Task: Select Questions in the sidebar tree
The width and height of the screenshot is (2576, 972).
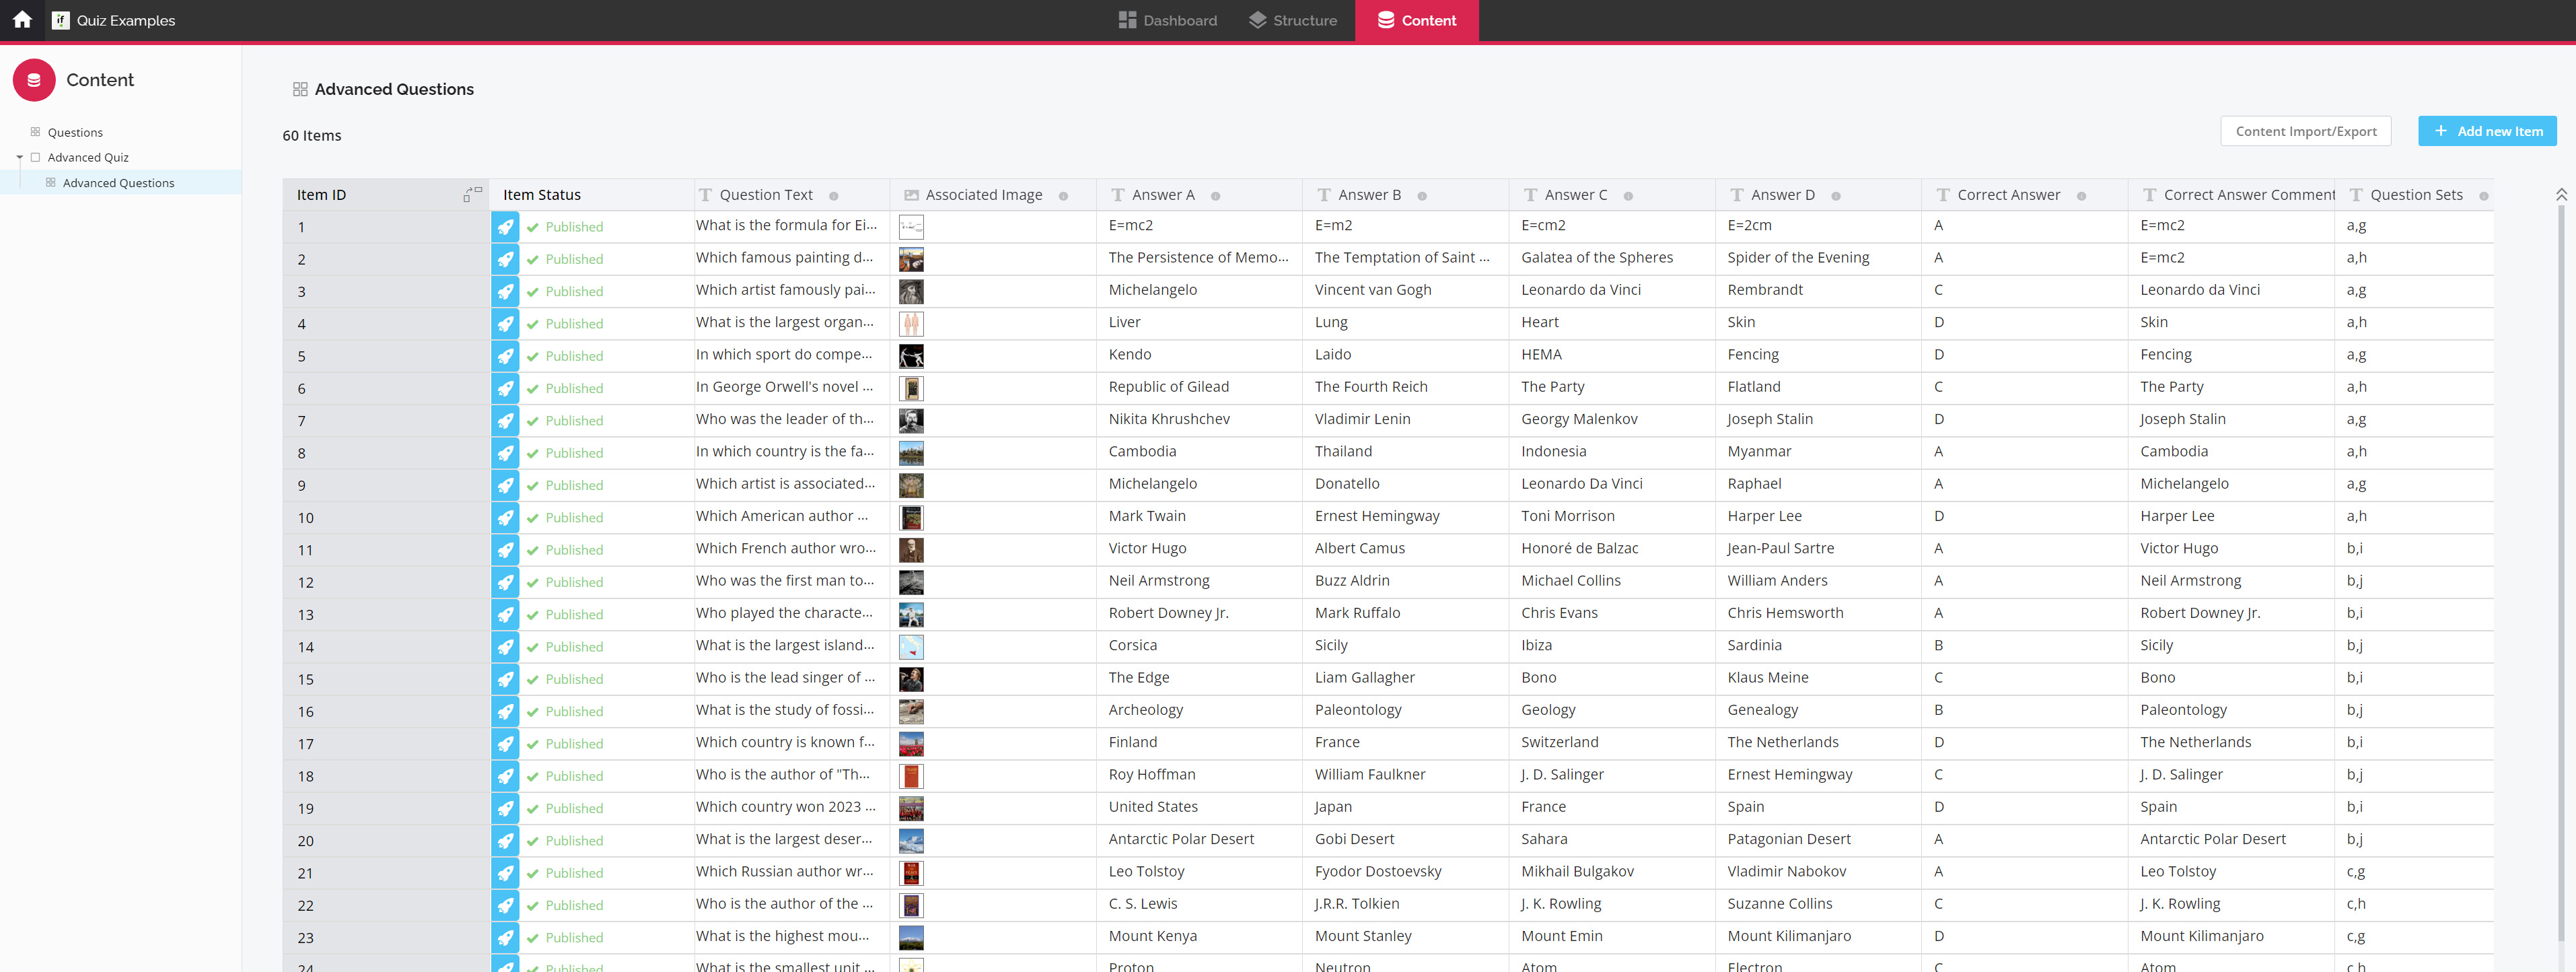Action: pyautogui.click(x=75, y=132)
